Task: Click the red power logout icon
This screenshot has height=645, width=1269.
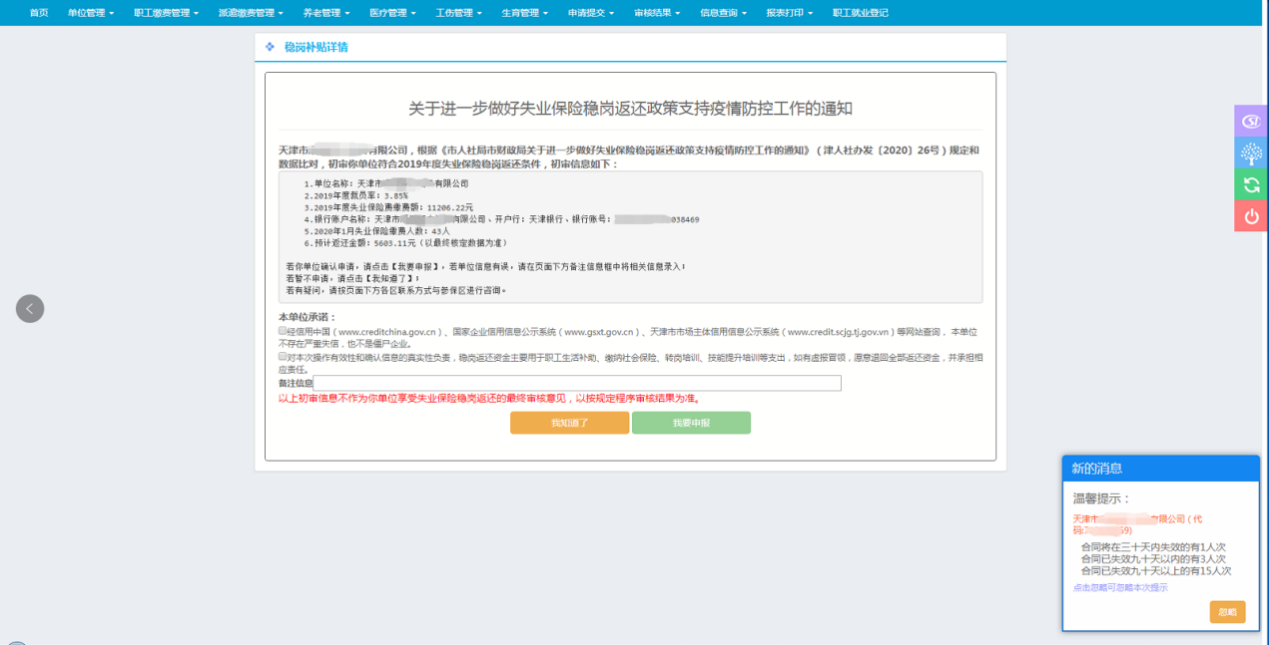Action: click(x=1251, y=216)
